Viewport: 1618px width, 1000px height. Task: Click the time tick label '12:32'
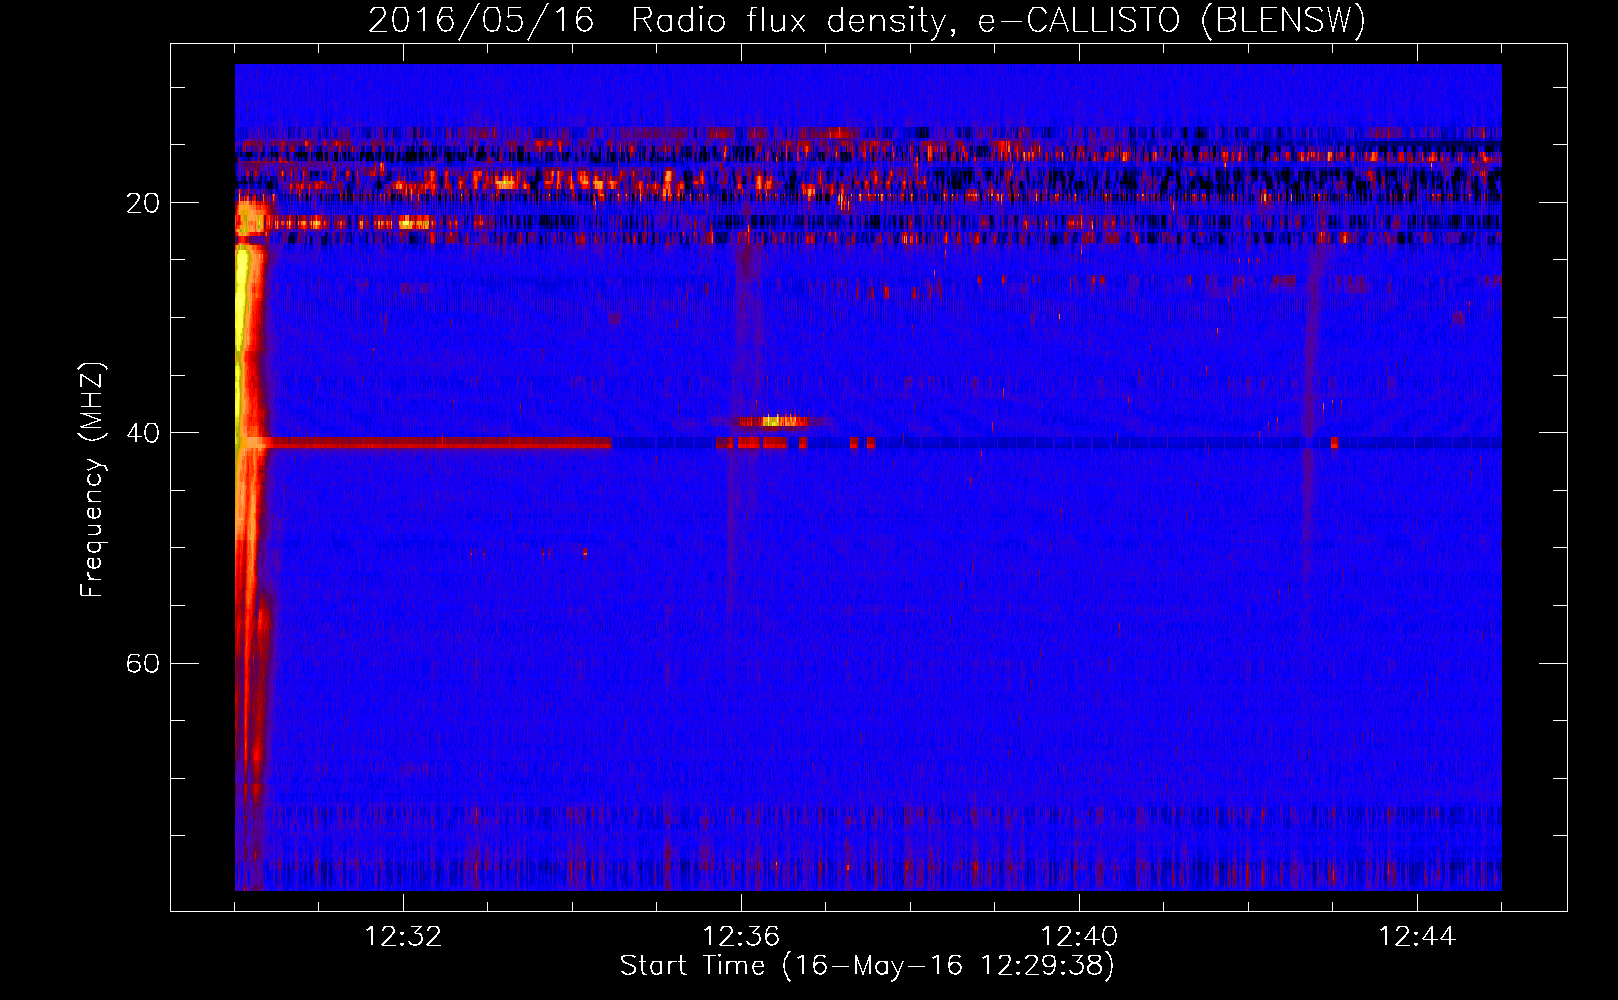(403, 937)
